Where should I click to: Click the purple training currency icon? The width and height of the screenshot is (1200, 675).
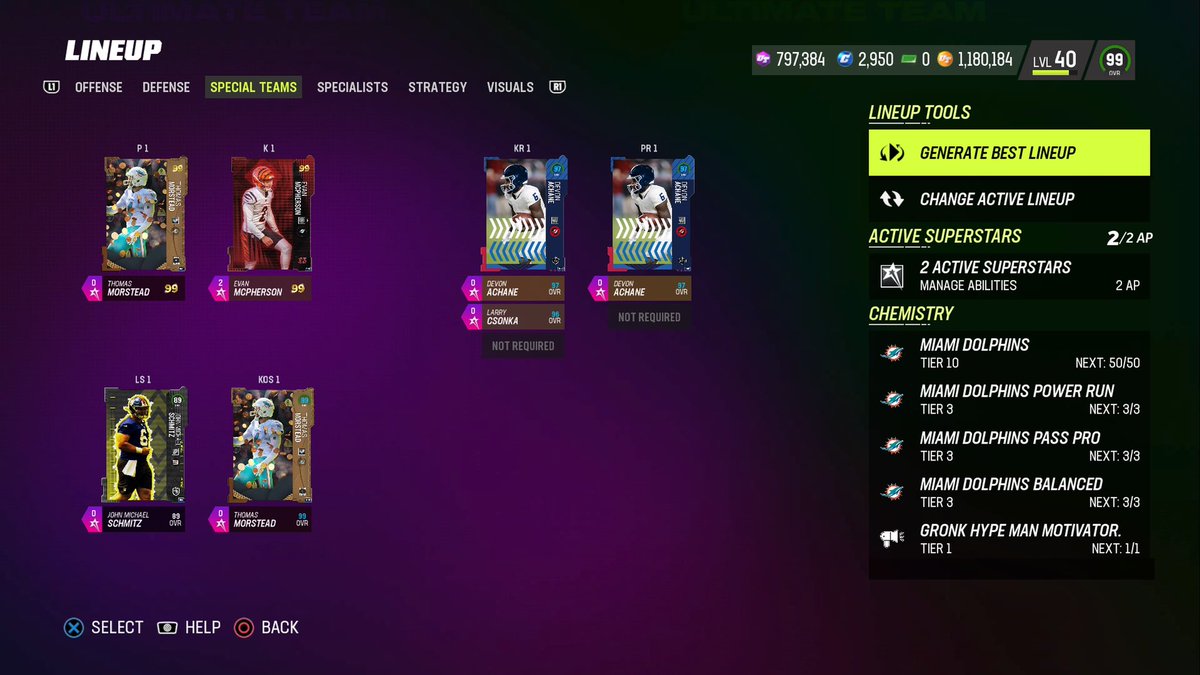(763, 60)
